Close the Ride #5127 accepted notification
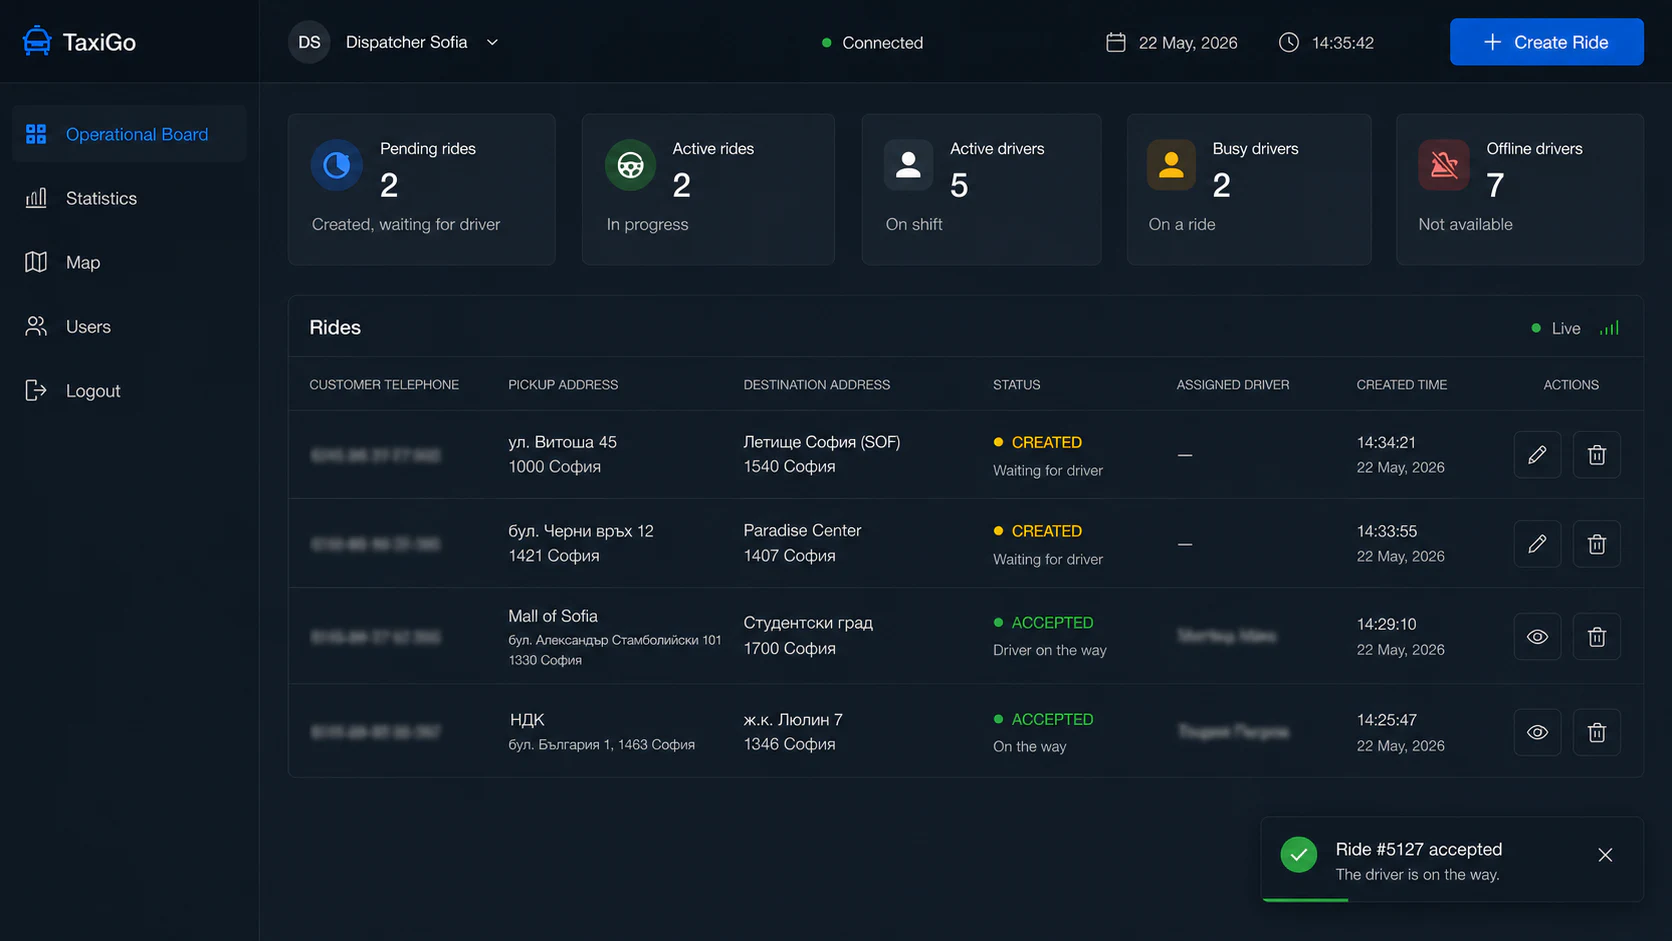 [1605, 855]
